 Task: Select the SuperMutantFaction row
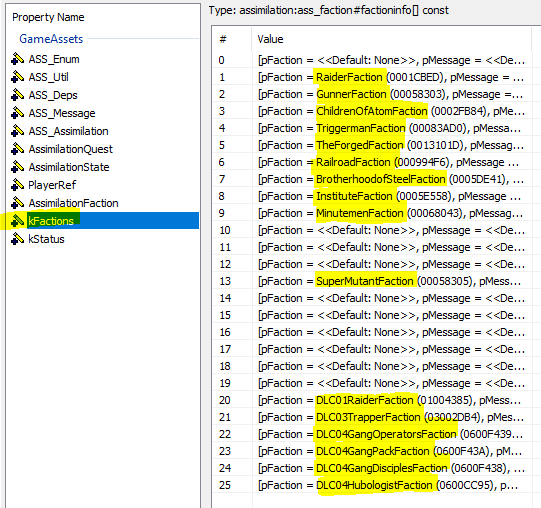pos(372,281)
